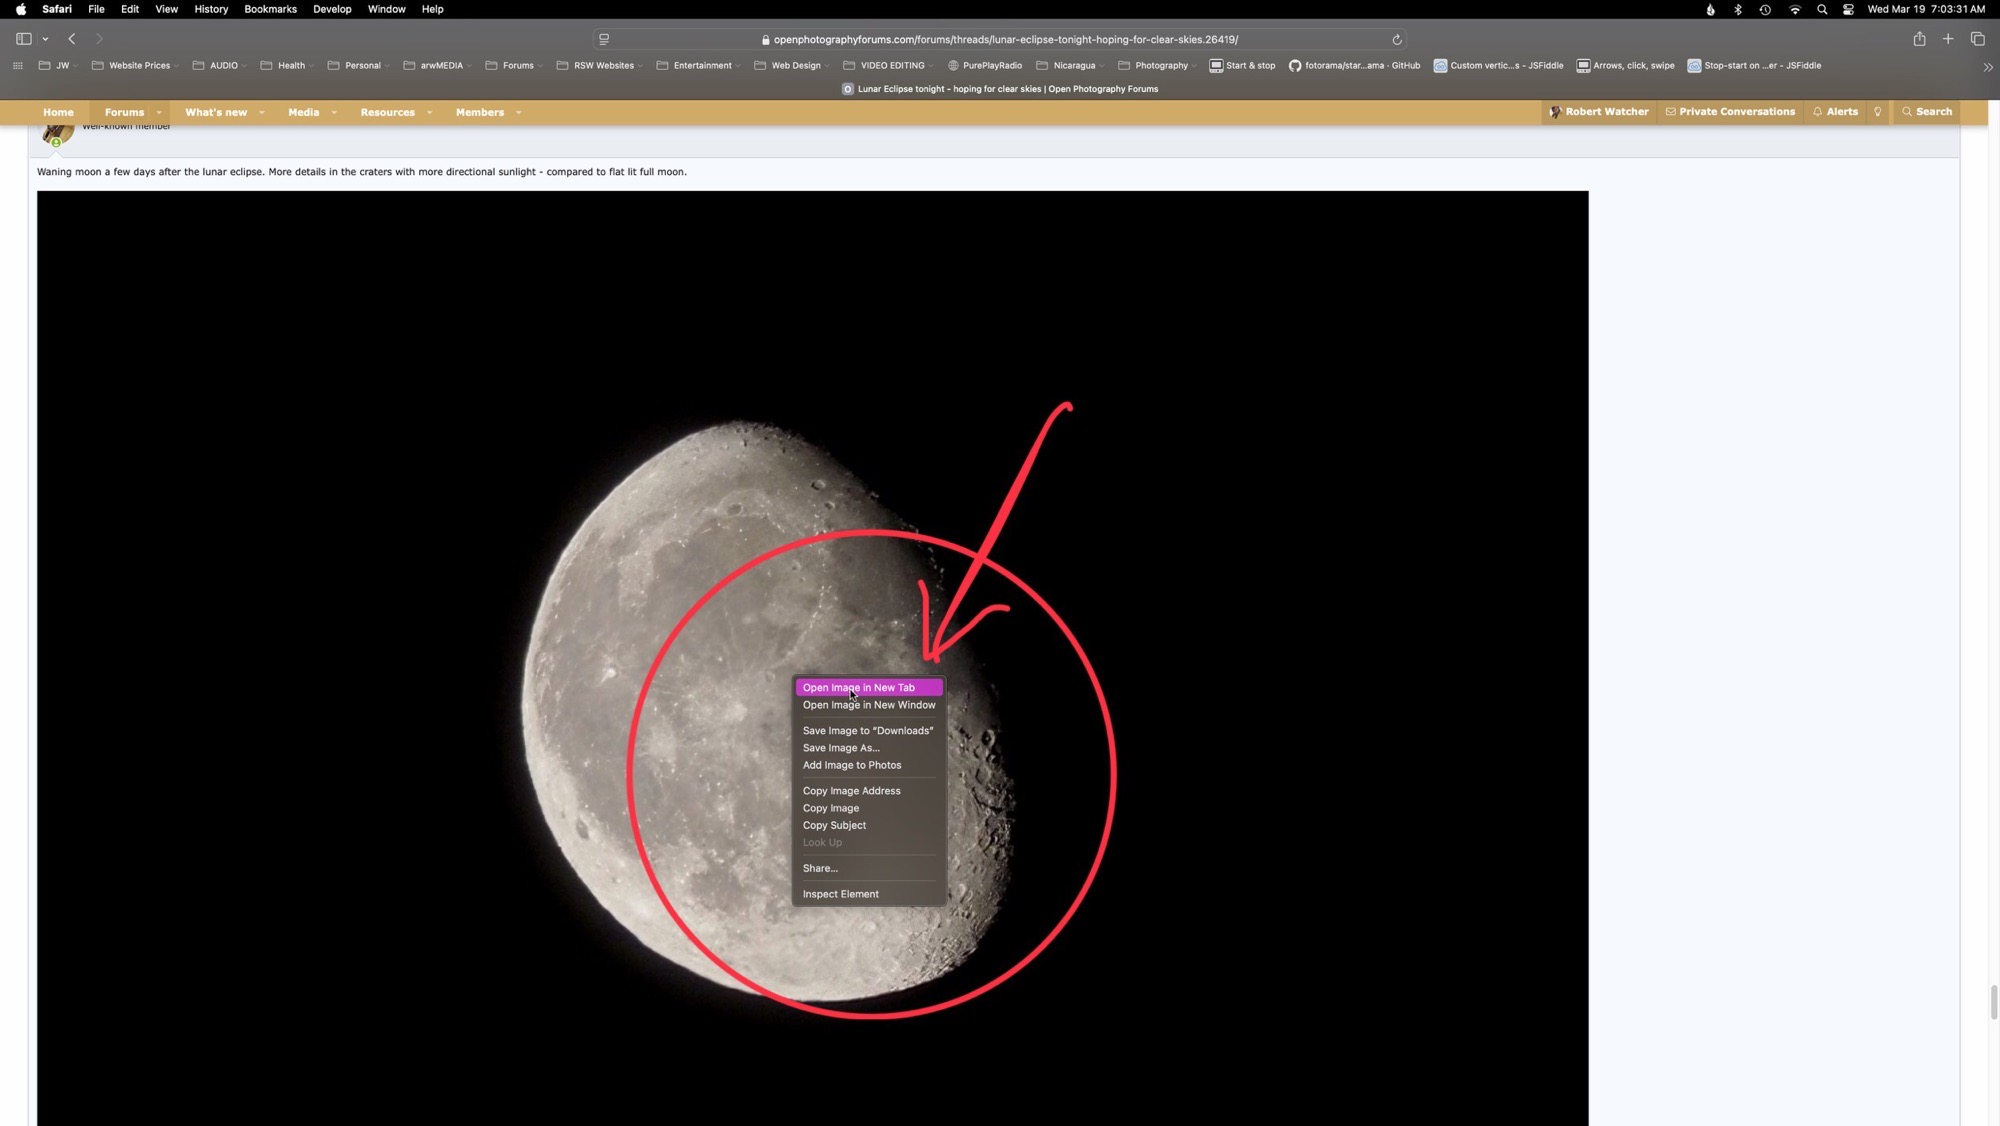The width and height of the screenshot is (2000, 1126).
Task: Expand the What's new dropdown arrow
Action: point(262,112)
